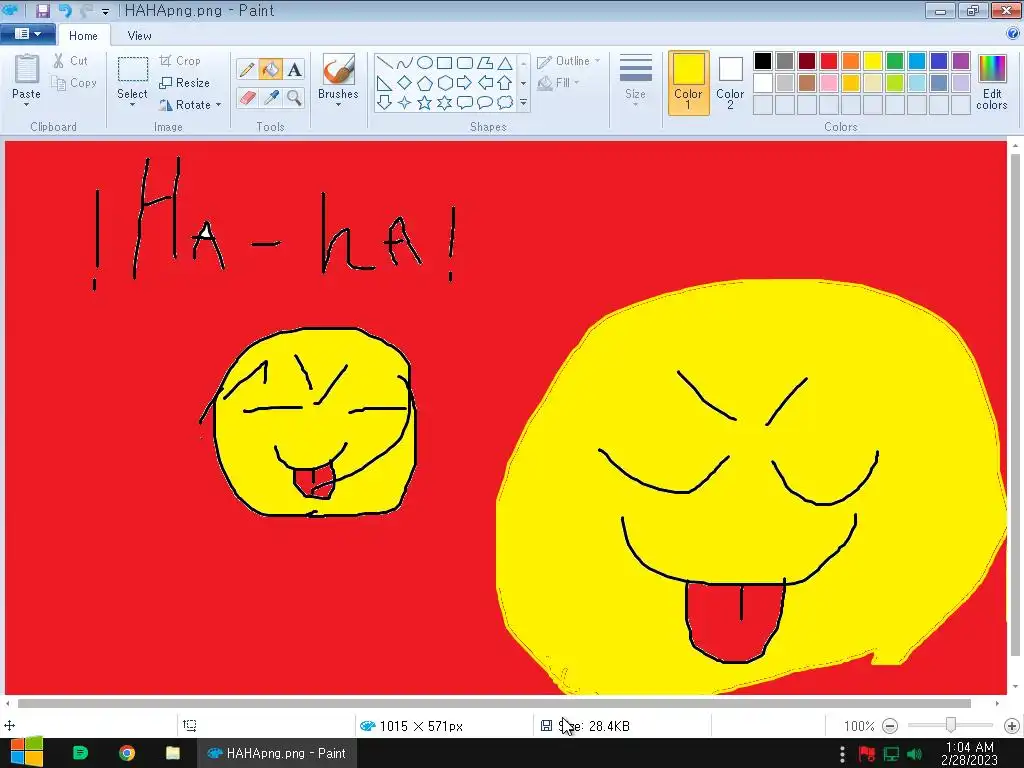Click the zoom in plus button
1024x768 pixels.
pyautogui.click(x=1011, y=726)
